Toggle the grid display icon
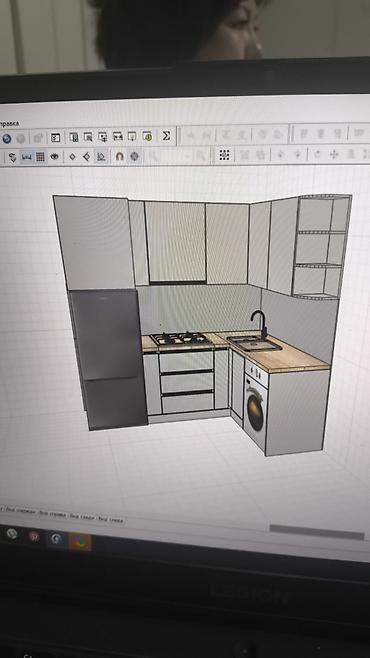 point(40,157)
